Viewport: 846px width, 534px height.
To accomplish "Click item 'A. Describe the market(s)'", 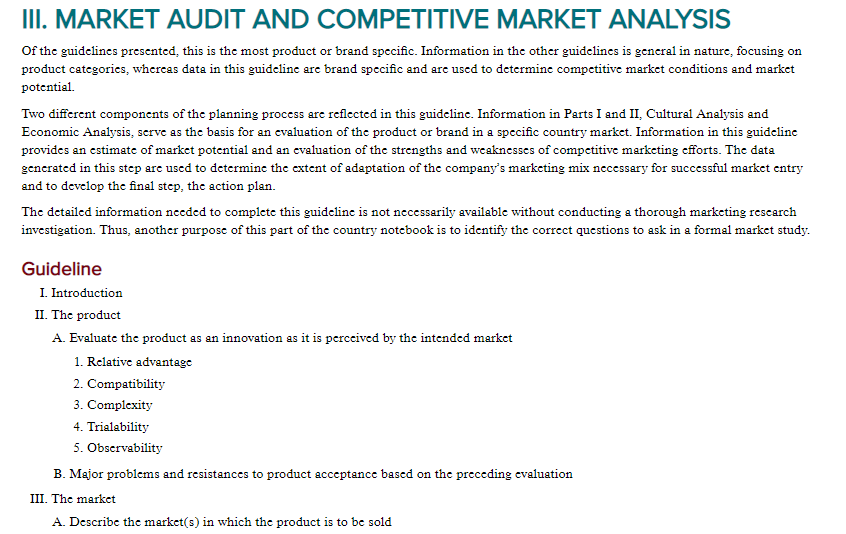I will (x=222, y=522).
